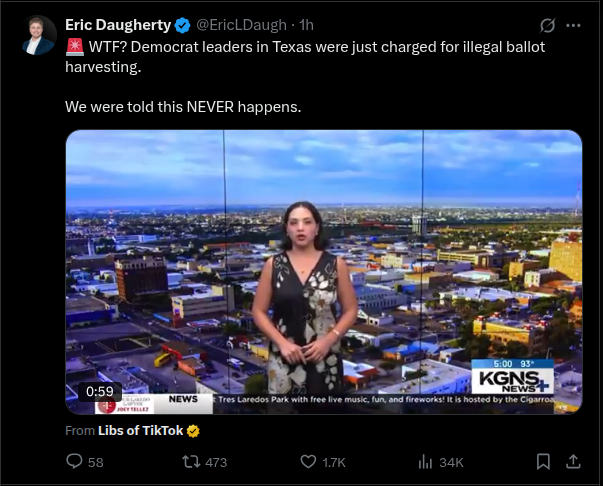The image size is (603, 486).
Task: Click the 473 reposts count
Action: point(216,462)
